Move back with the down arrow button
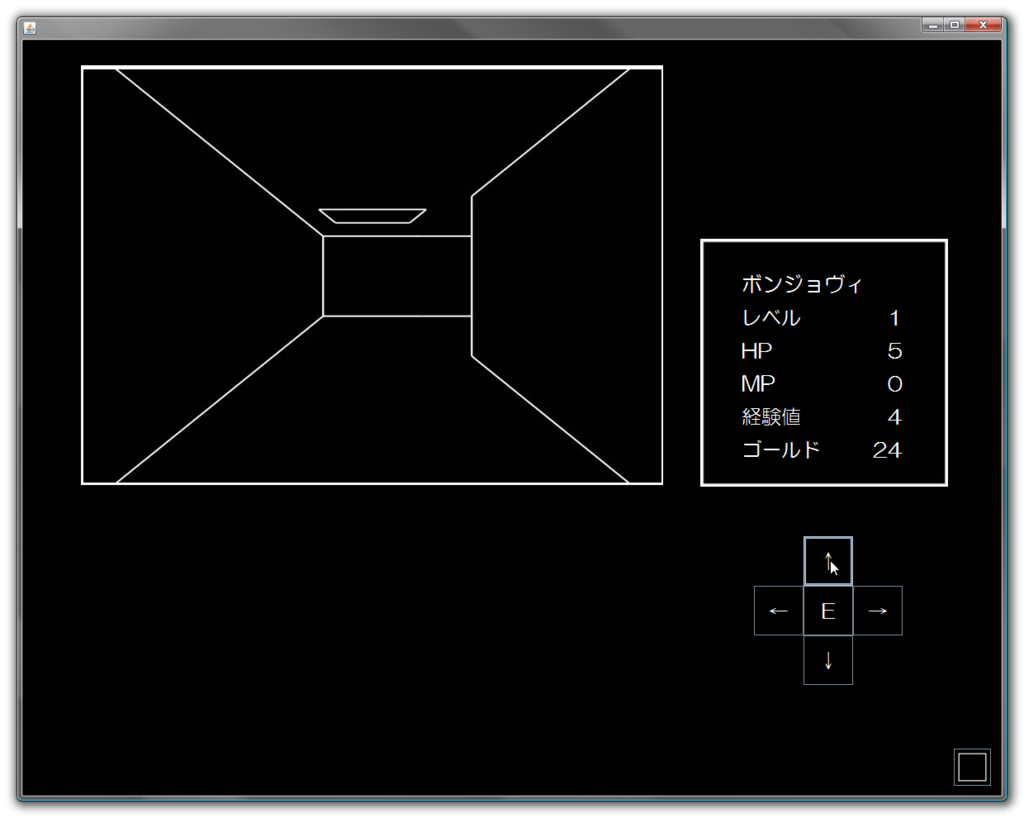 828,660
